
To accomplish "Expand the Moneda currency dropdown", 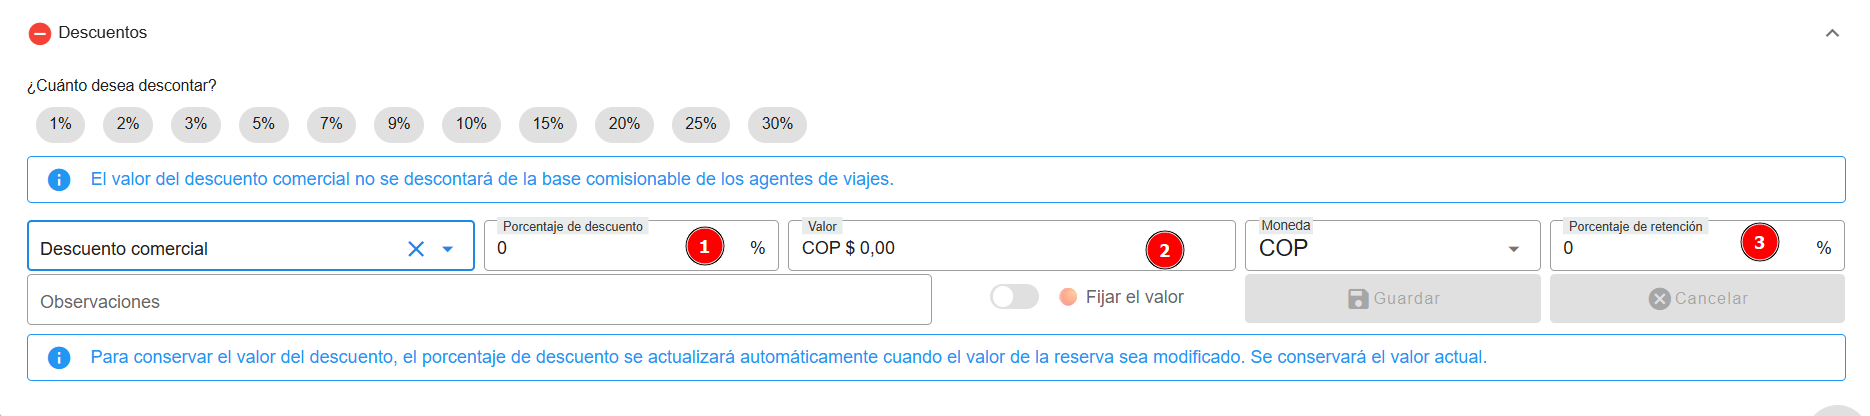I will point(1513,249).
